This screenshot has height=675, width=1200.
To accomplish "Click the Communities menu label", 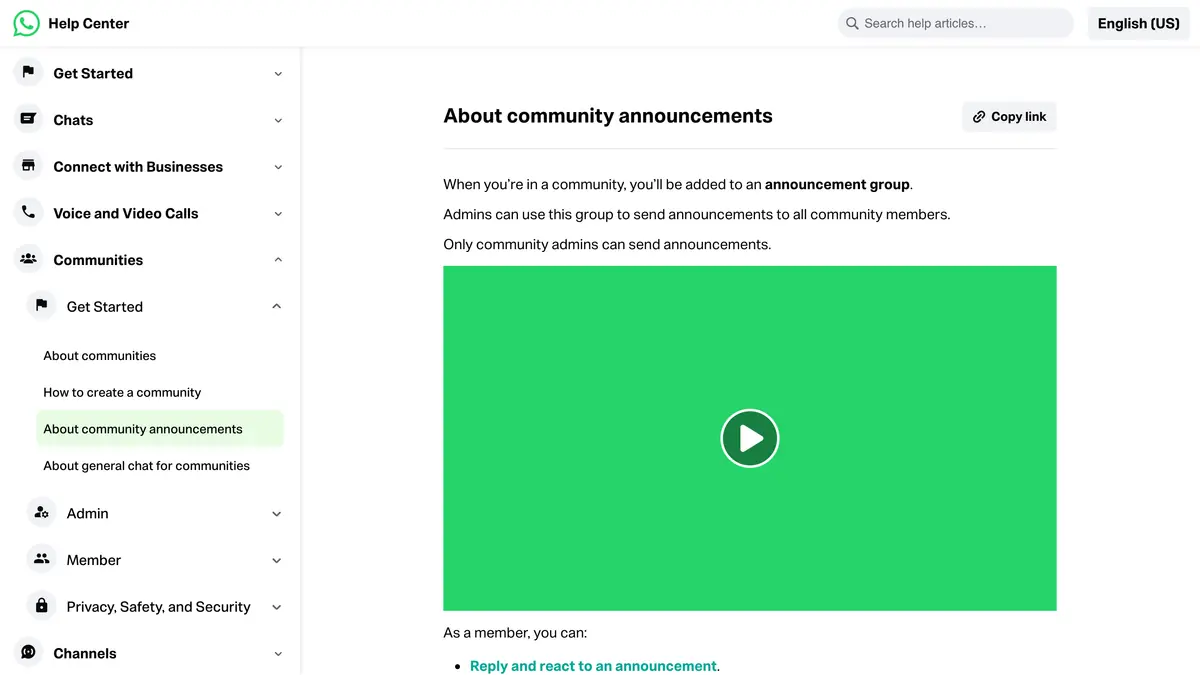I will [x=98, y=260].
